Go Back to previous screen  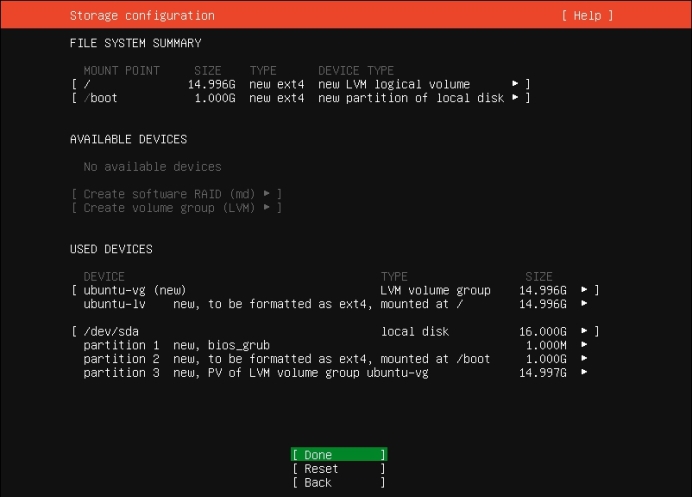337,482
